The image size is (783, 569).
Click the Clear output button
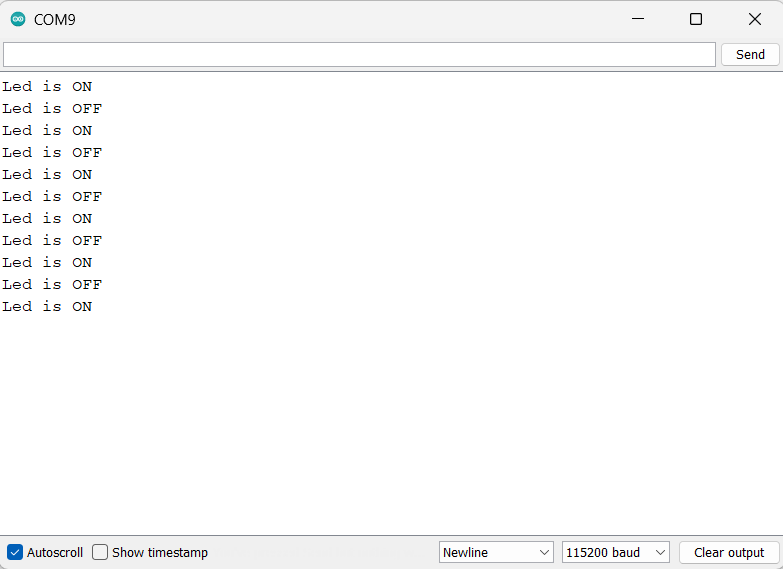[729, 552]
